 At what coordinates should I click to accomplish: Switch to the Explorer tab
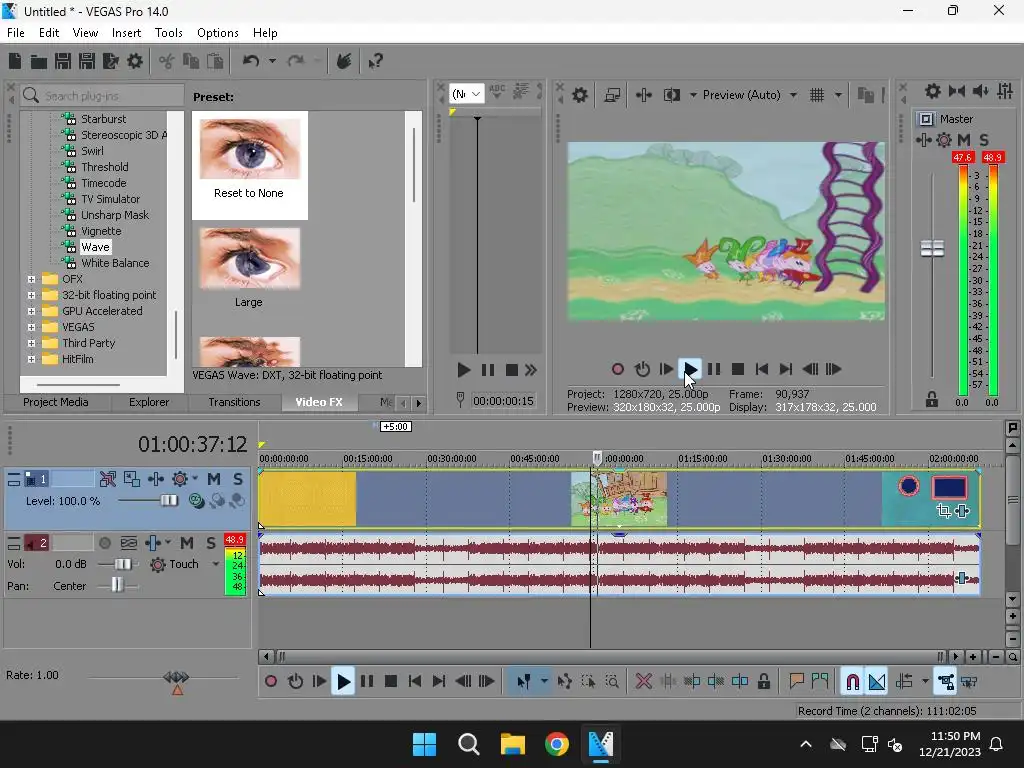click(x=149, y=402)
